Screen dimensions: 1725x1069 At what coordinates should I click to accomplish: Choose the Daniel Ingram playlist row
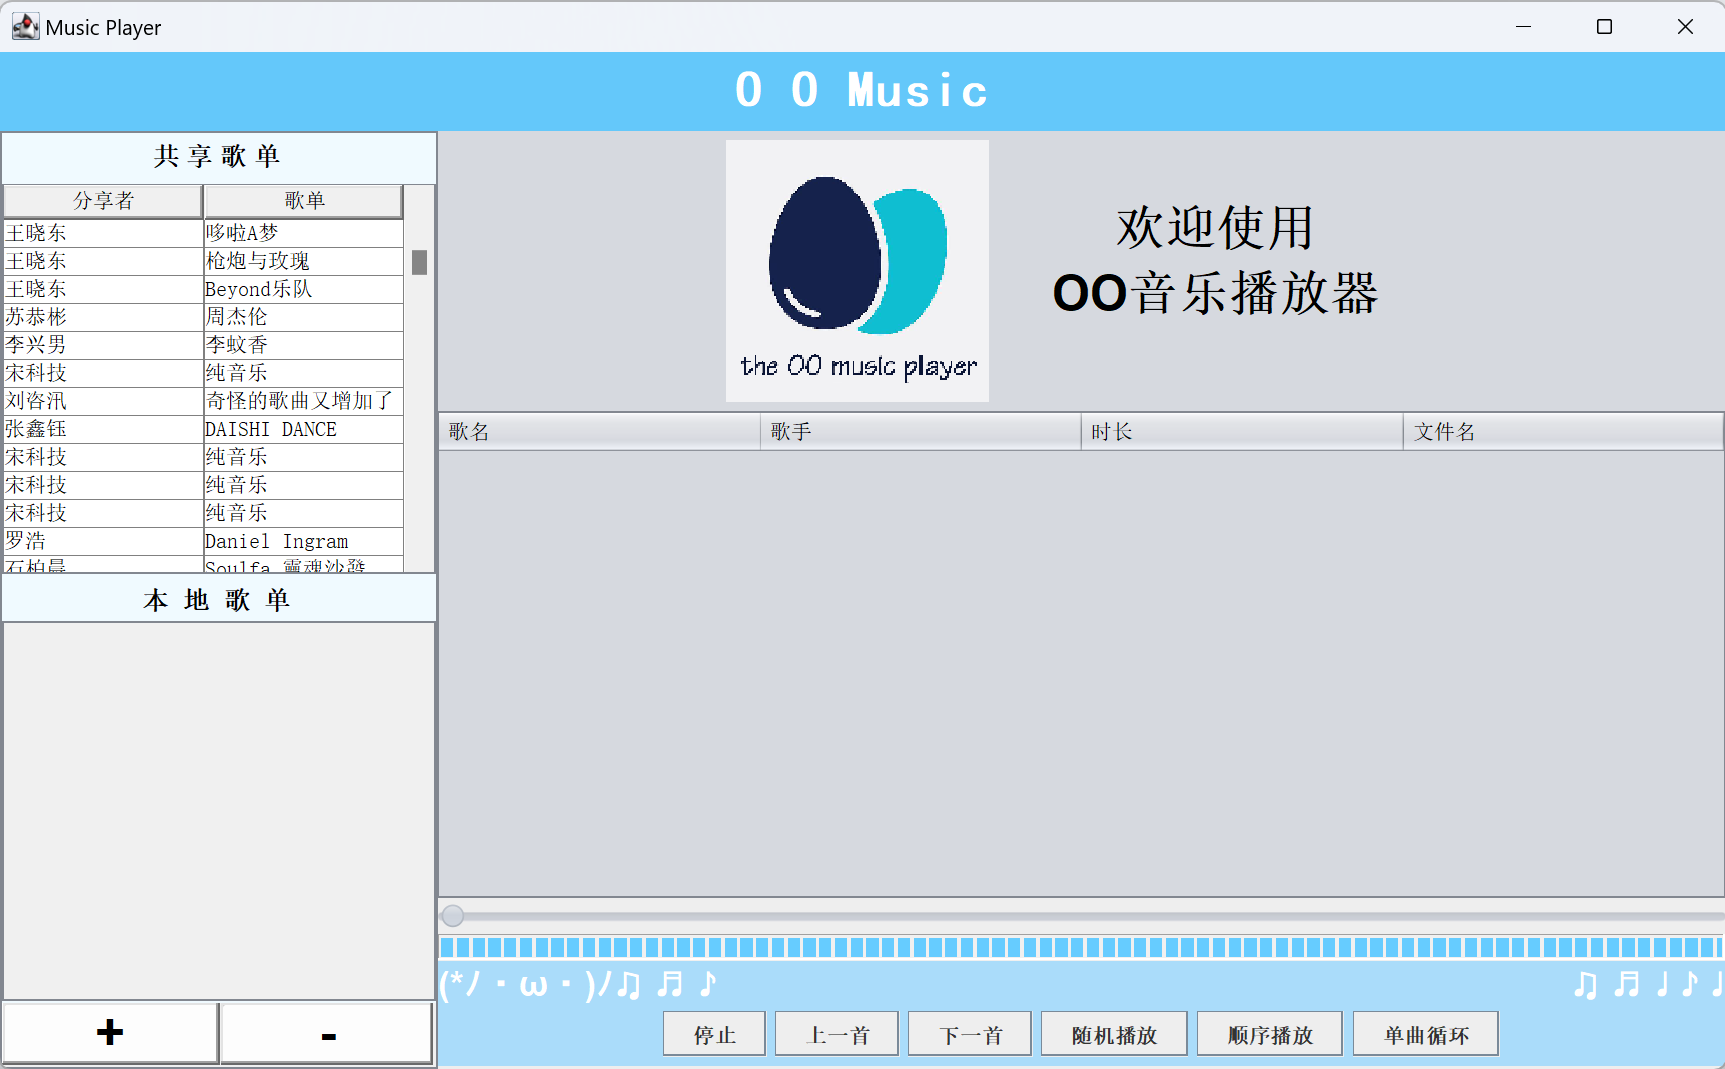coord(302,541)
